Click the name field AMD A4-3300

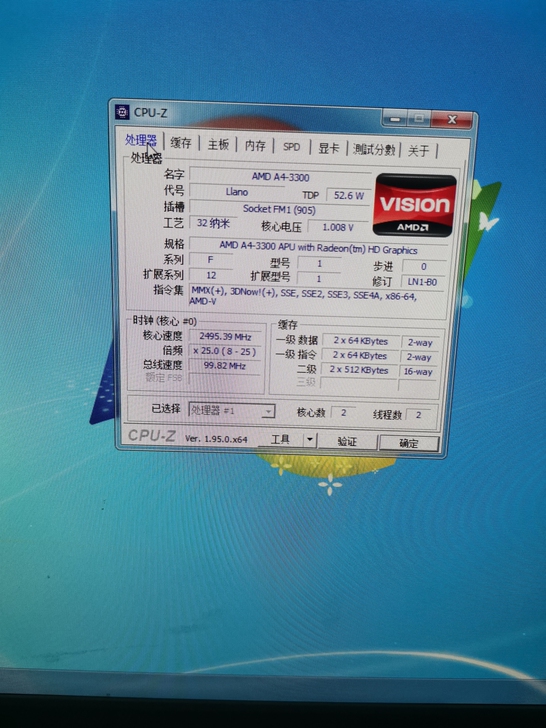point(280,177)
